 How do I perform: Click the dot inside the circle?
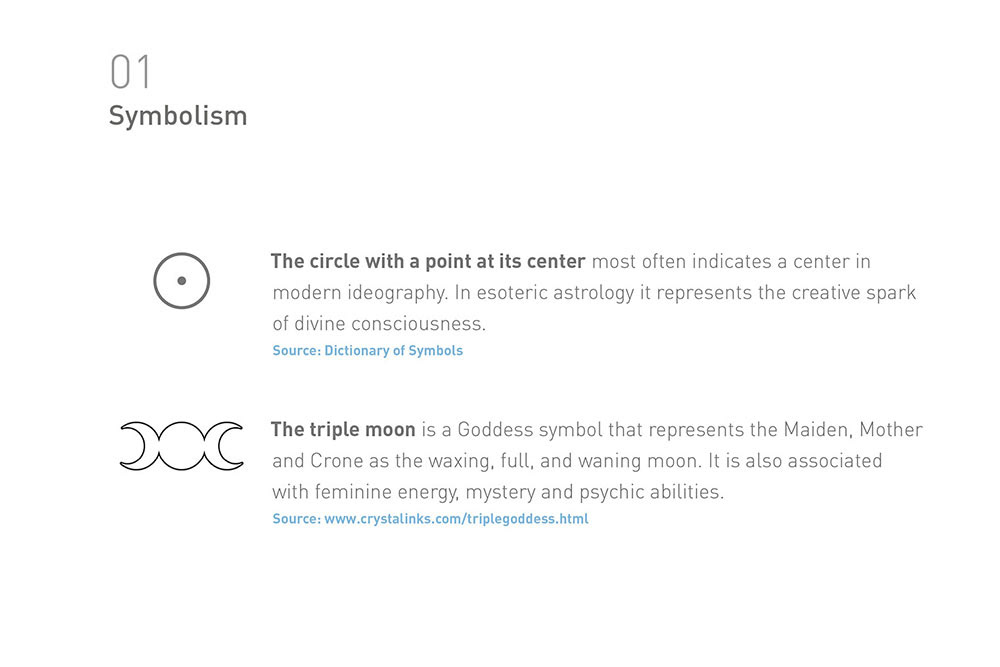pos(182,281)
